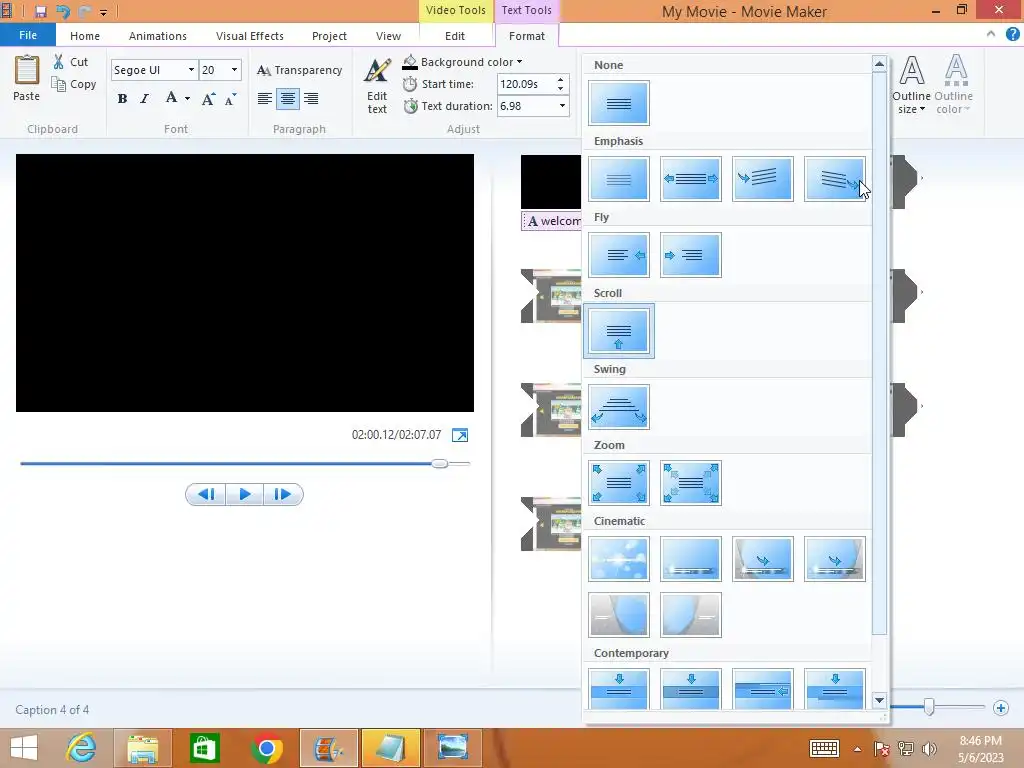Play the movie preview
The height and width of the screenshot is (768, 1024).
(x=245, y=494)
